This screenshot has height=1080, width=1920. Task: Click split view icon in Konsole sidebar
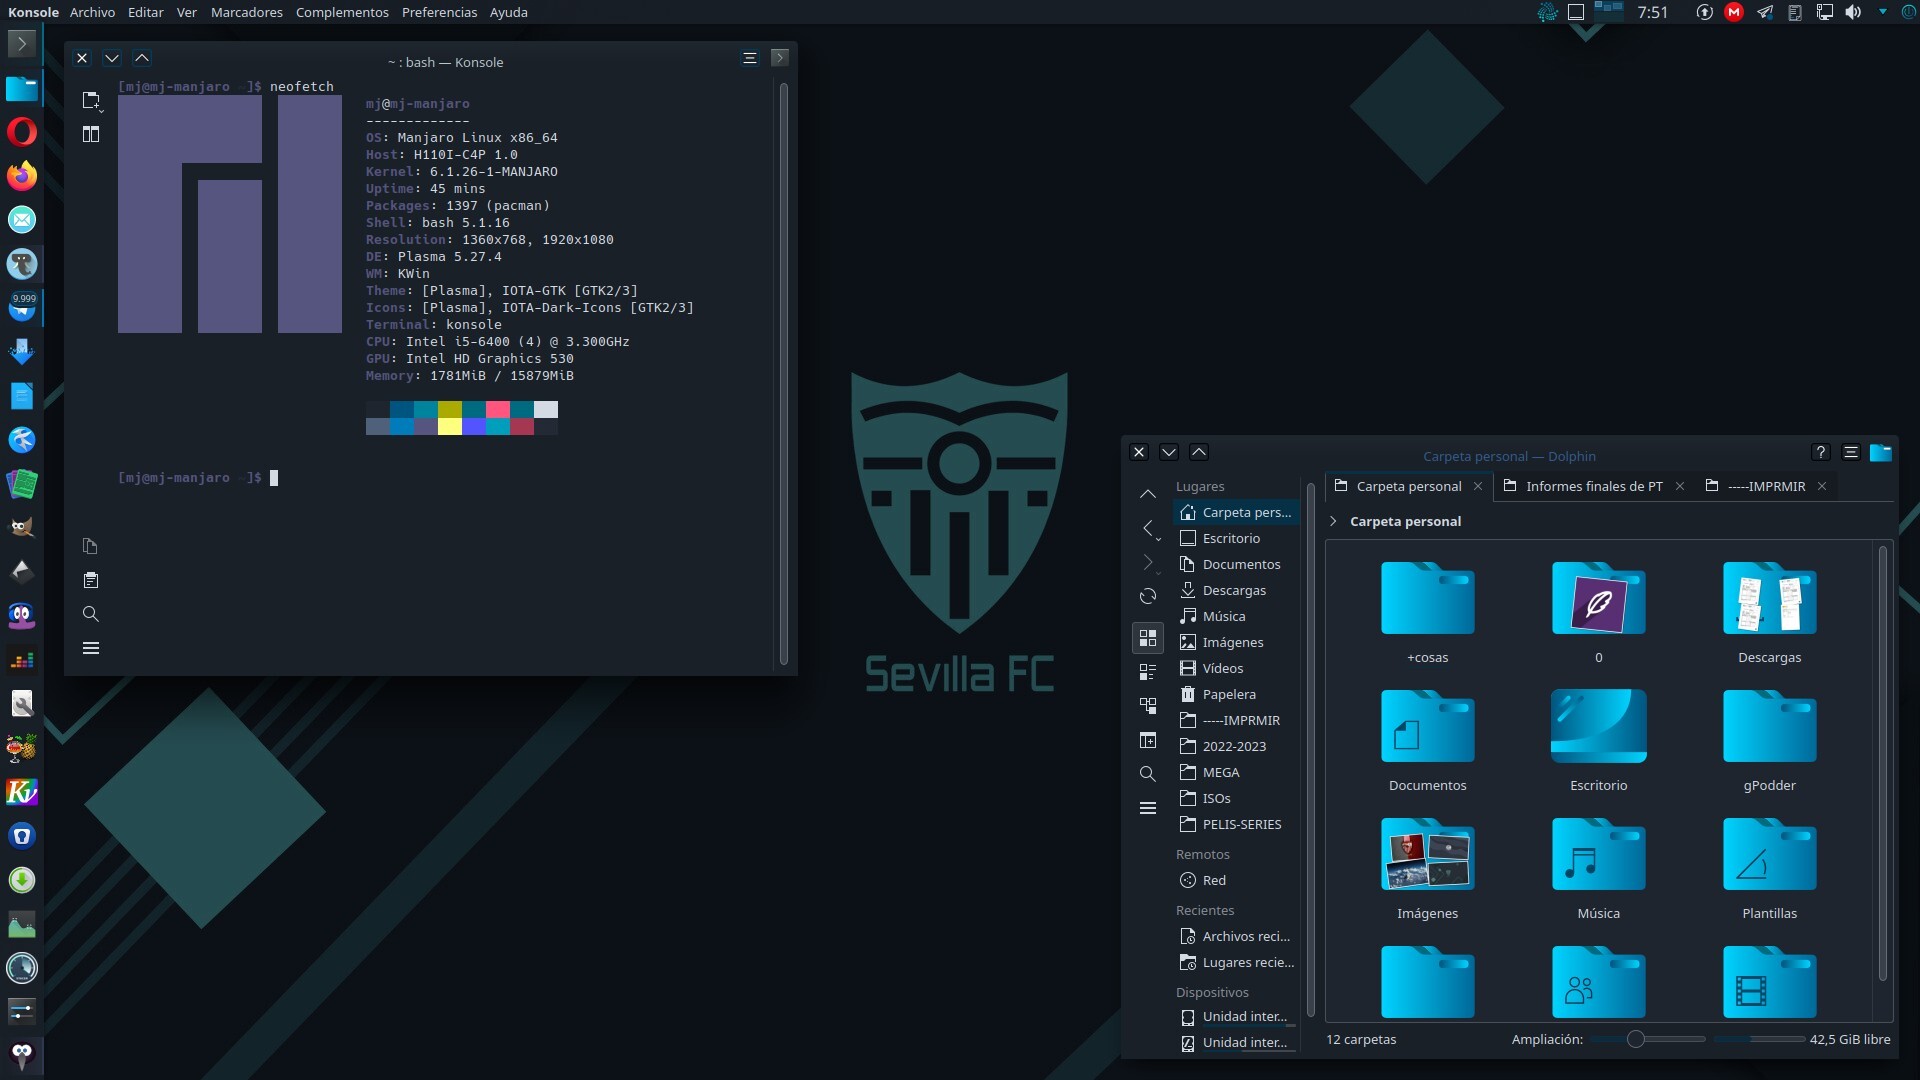tap(91, 134)
